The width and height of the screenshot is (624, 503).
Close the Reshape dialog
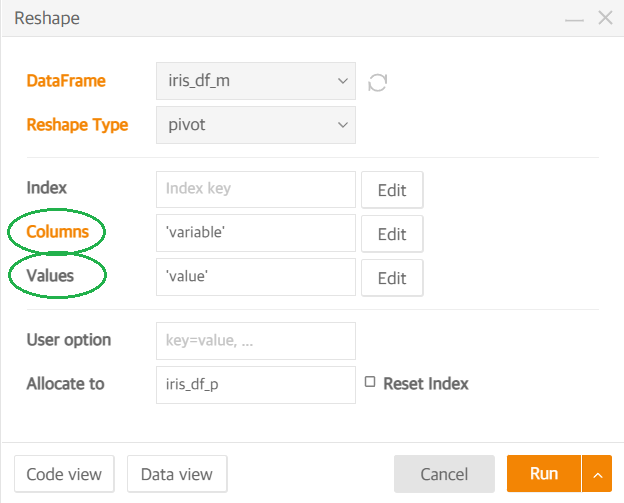(605, 18)
